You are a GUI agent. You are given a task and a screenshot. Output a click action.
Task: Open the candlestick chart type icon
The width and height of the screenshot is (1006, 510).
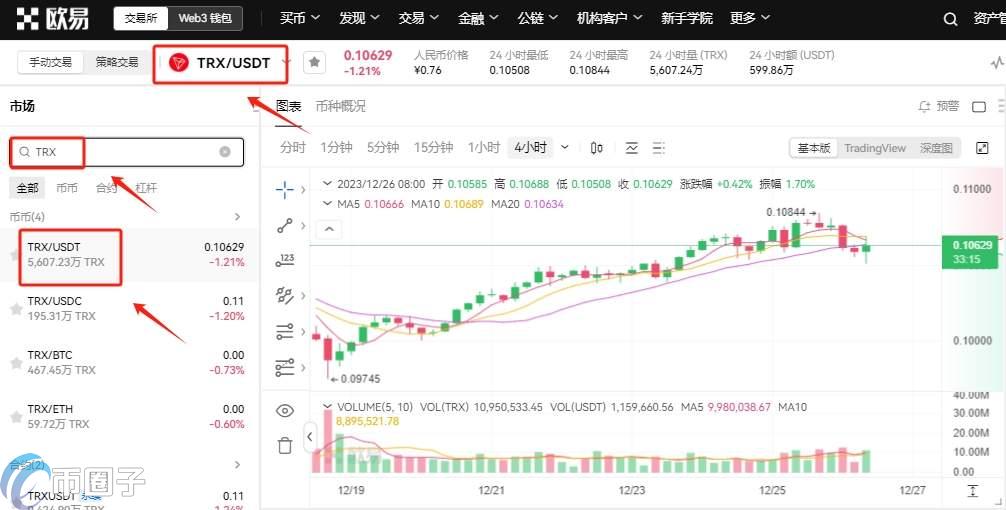pyautogui.click(x=596, y=148)
